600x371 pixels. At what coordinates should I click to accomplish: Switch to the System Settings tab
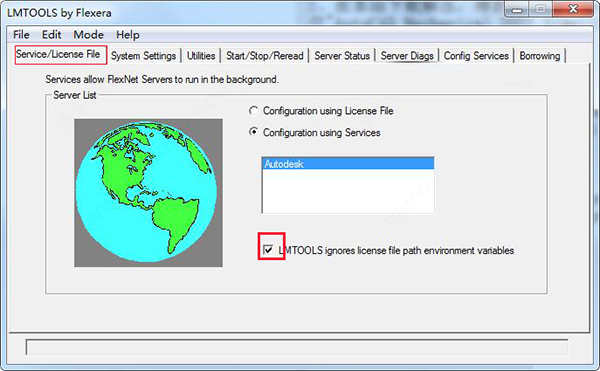(143, 56)
